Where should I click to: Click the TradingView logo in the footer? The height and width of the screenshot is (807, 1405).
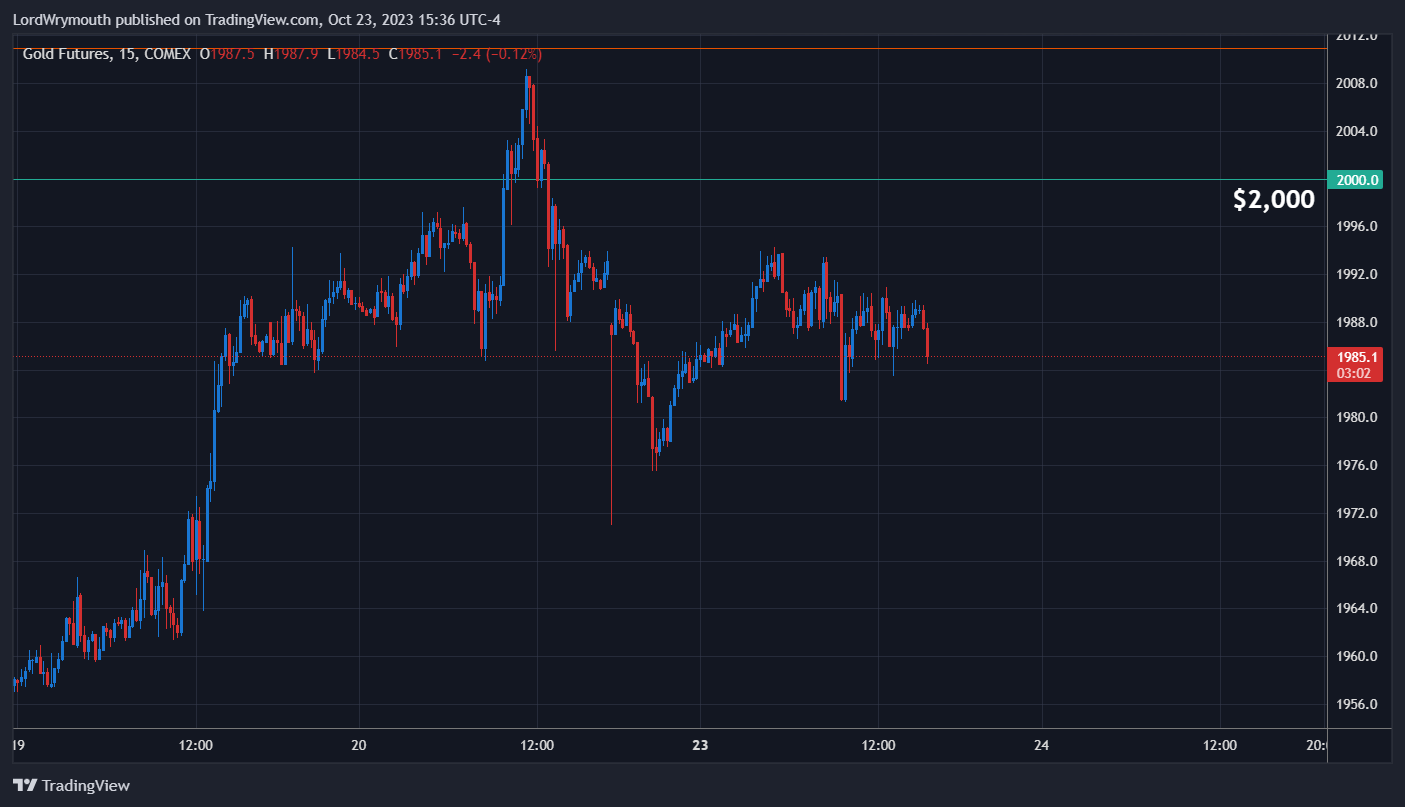pyautogui.click(x=71, y=785)
